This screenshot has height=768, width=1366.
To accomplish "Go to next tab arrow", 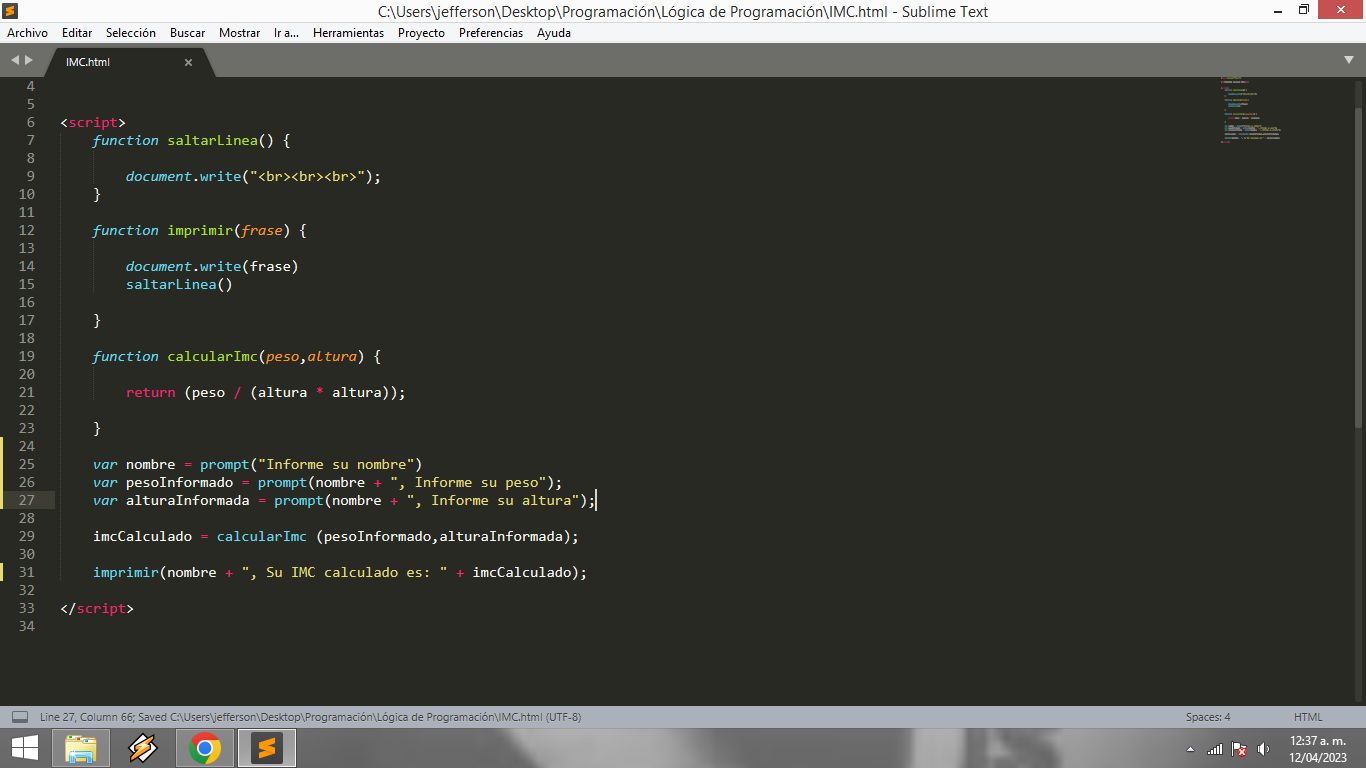I will (29, 61).
